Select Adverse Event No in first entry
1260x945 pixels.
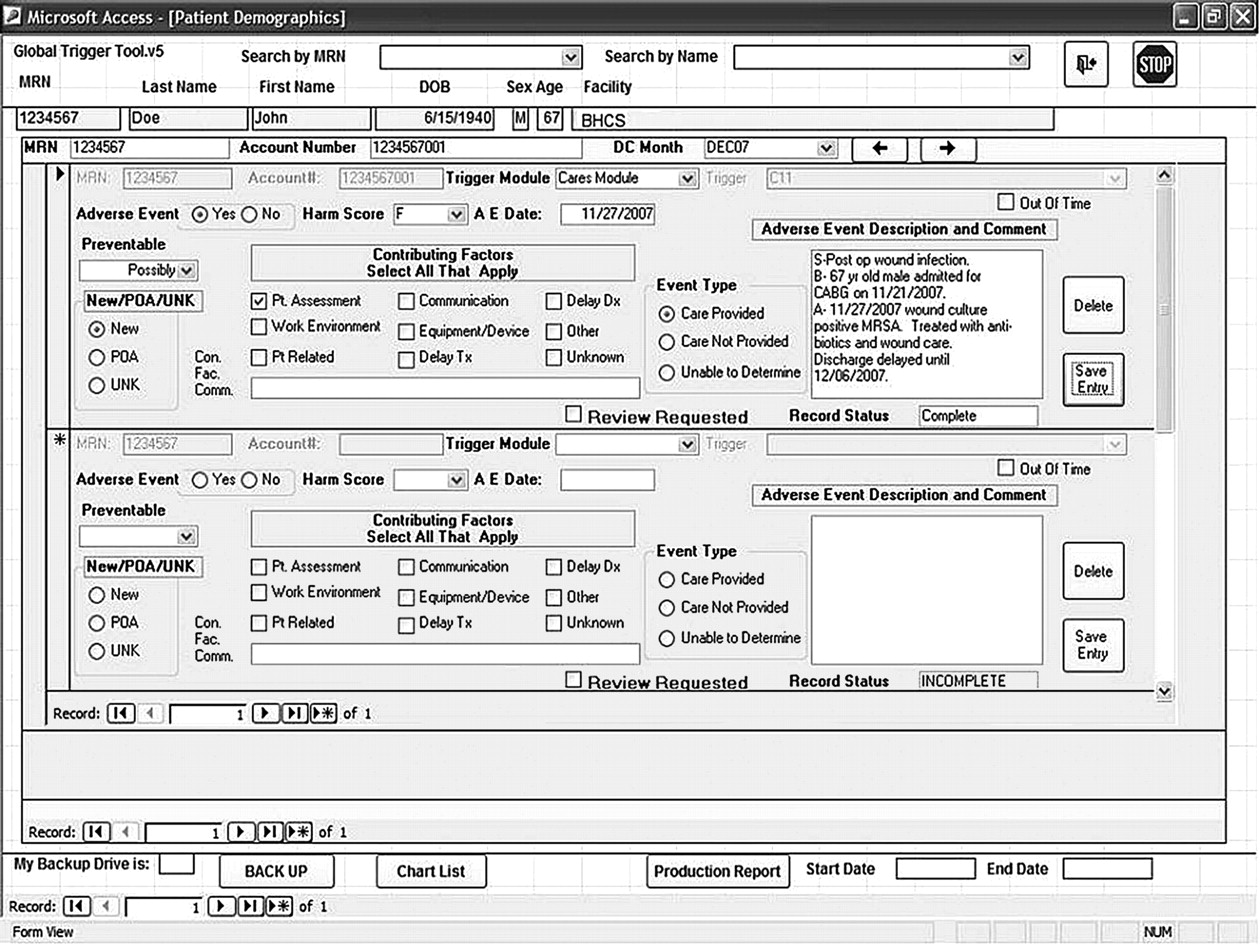[249, 214]
